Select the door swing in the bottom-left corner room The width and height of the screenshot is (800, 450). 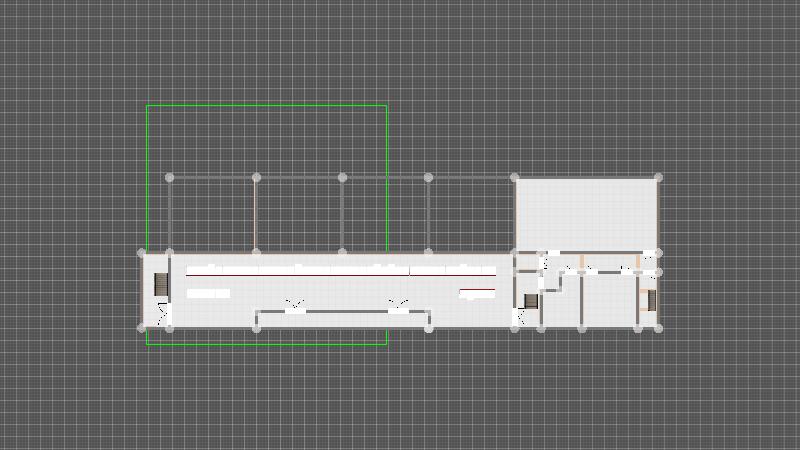(164, 315)
